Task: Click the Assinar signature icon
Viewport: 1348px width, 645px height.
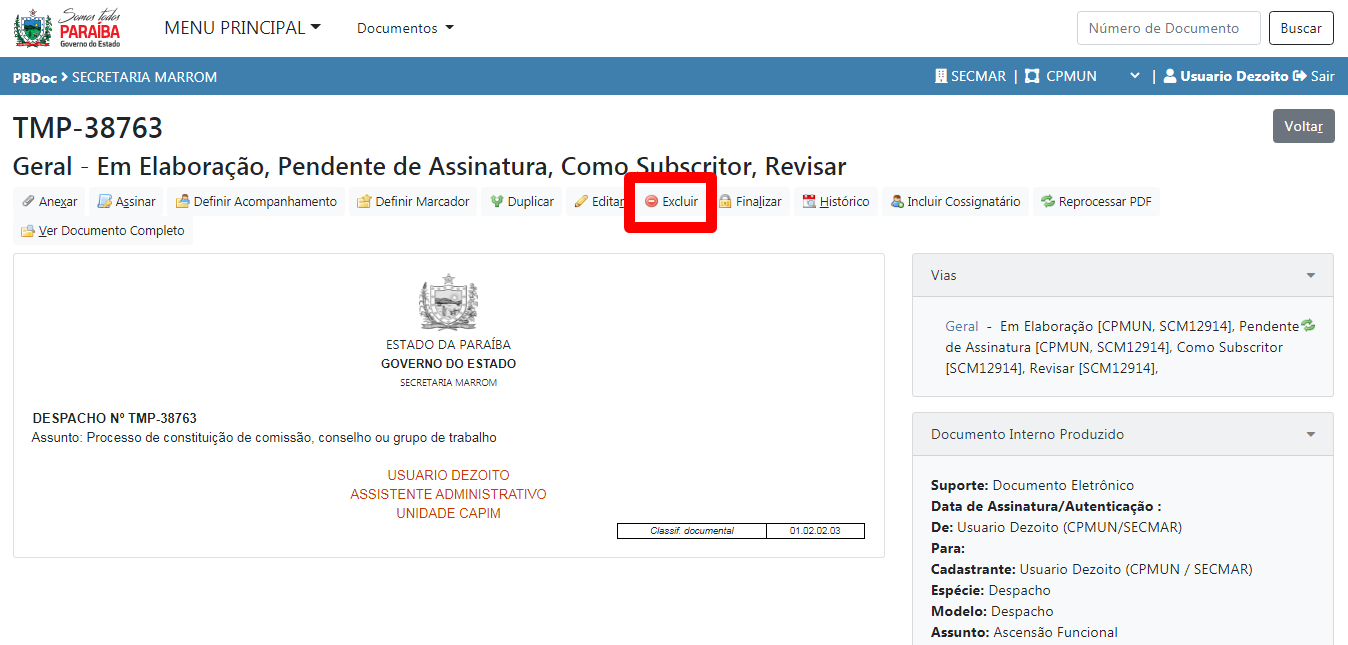Action: click(104, 202)
